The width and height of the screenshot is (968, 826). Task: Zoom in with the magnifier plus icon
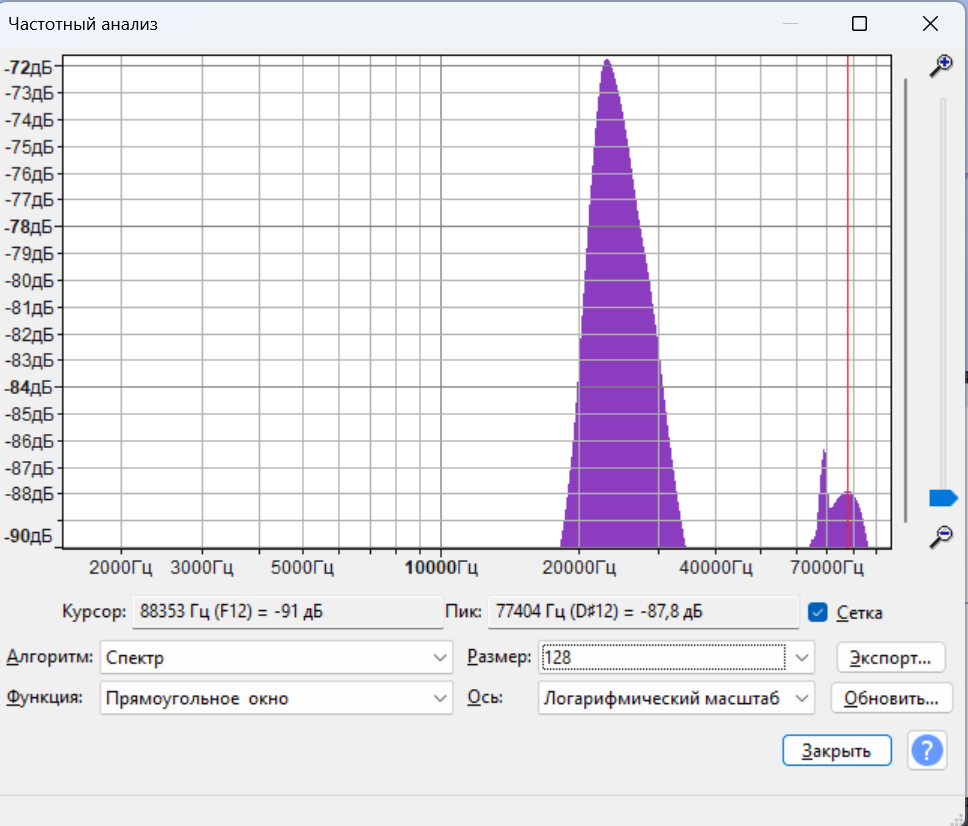tap(941, 65)
